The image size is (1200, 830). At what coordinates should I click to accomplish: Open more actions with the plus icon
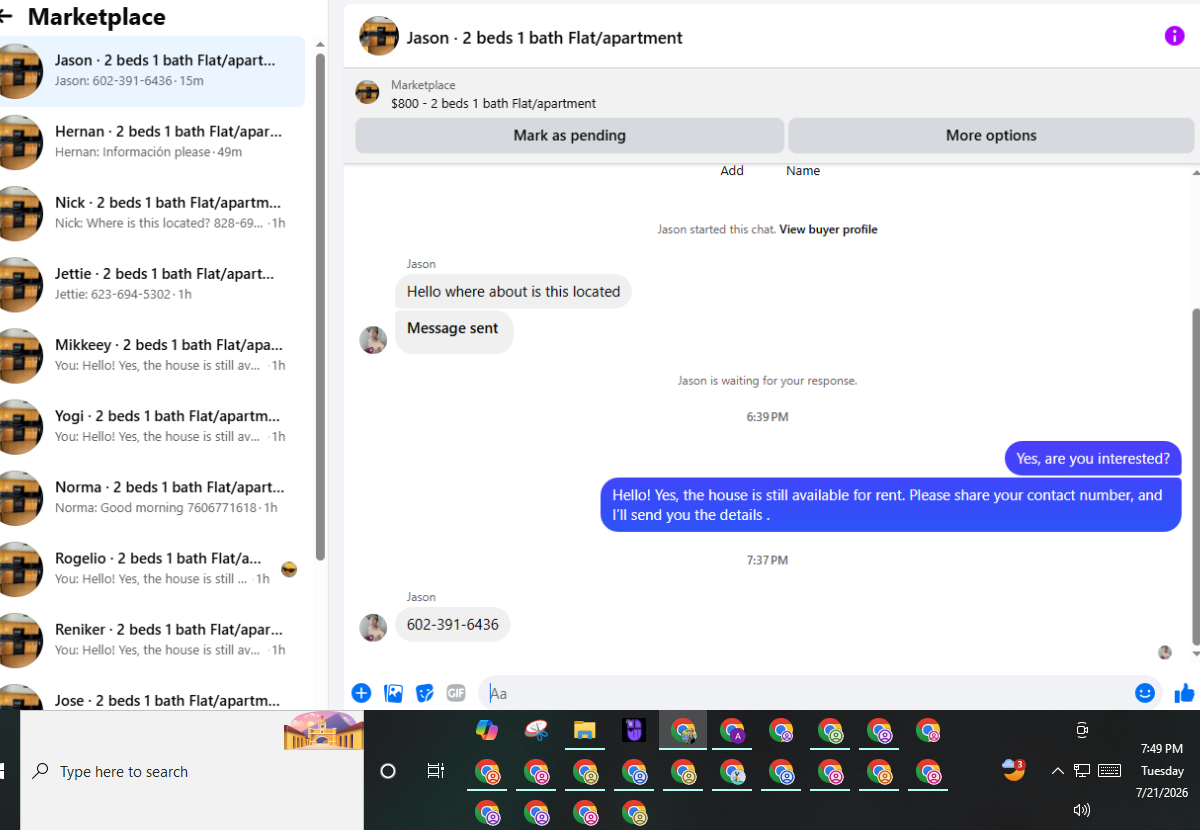tap(362, 693)
